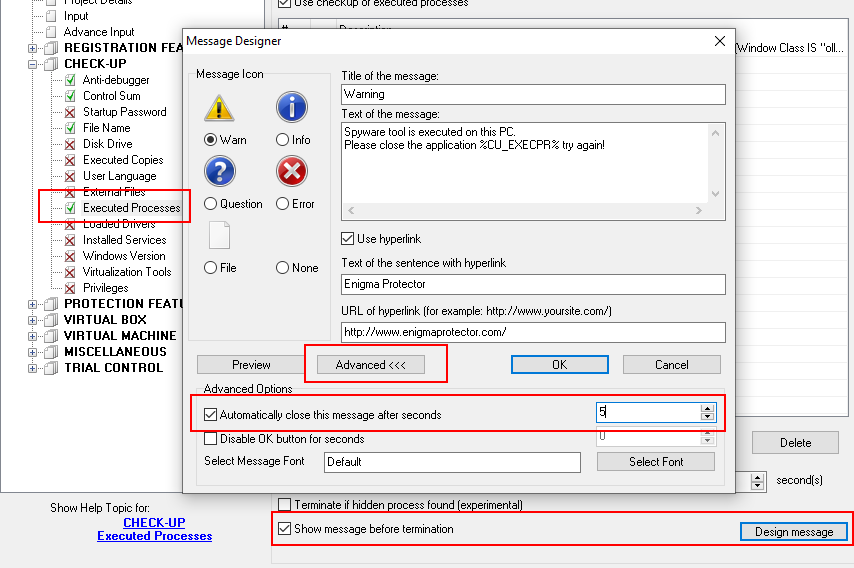Screen dimensions: 854x568
Task: Click the blue Info icon
Action: tap(292, 107)
